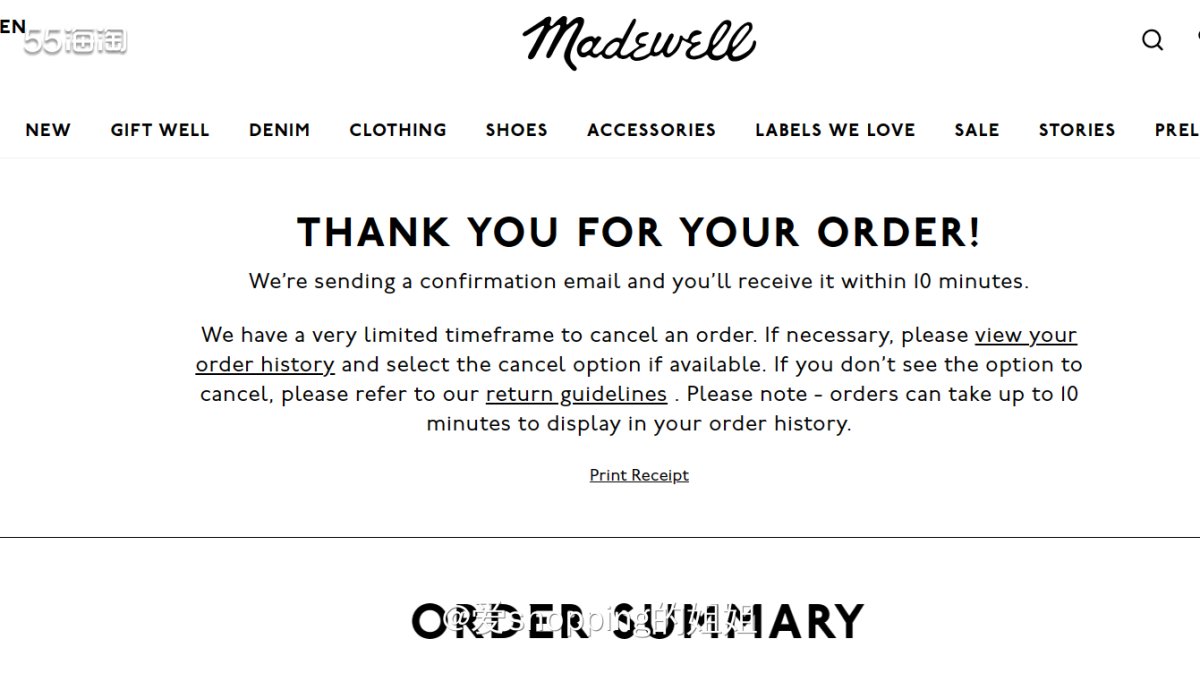Open the ACCESSORIES menu

click(x=651, y=130)
